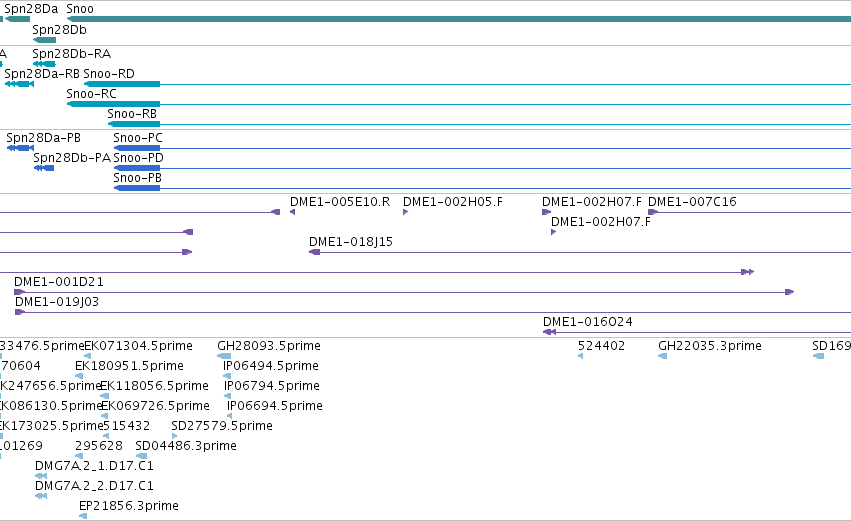Select the DMG7A.2_2.D17.C1 feature
The height and width of the screenshot is (521, 851).
click(41, 496)
